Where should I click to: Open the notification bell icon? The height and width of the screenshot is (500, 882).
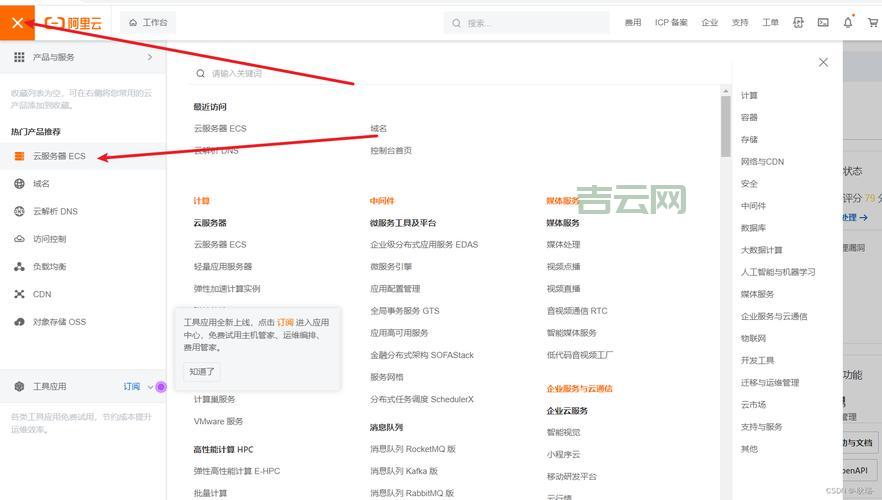click(848, 22)
